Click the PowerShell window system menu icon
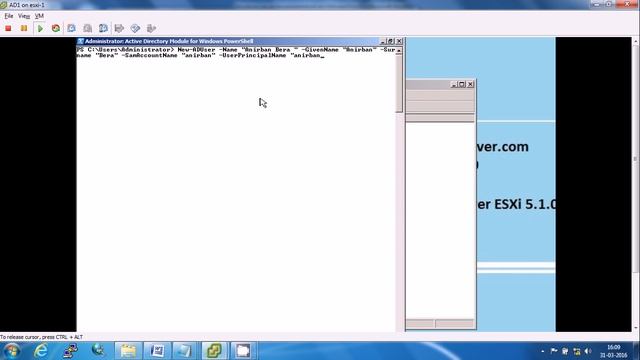 point(80,41)
